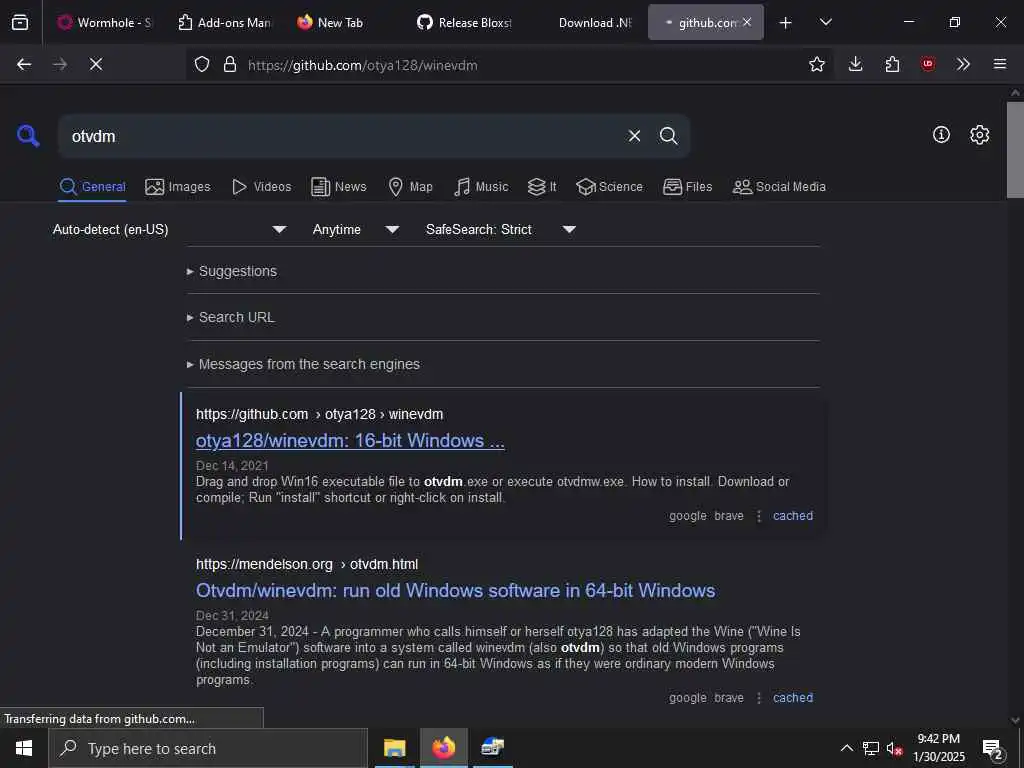The image size is (1024, 768).
Task: Select Science search category
Action: coord(609,187)
